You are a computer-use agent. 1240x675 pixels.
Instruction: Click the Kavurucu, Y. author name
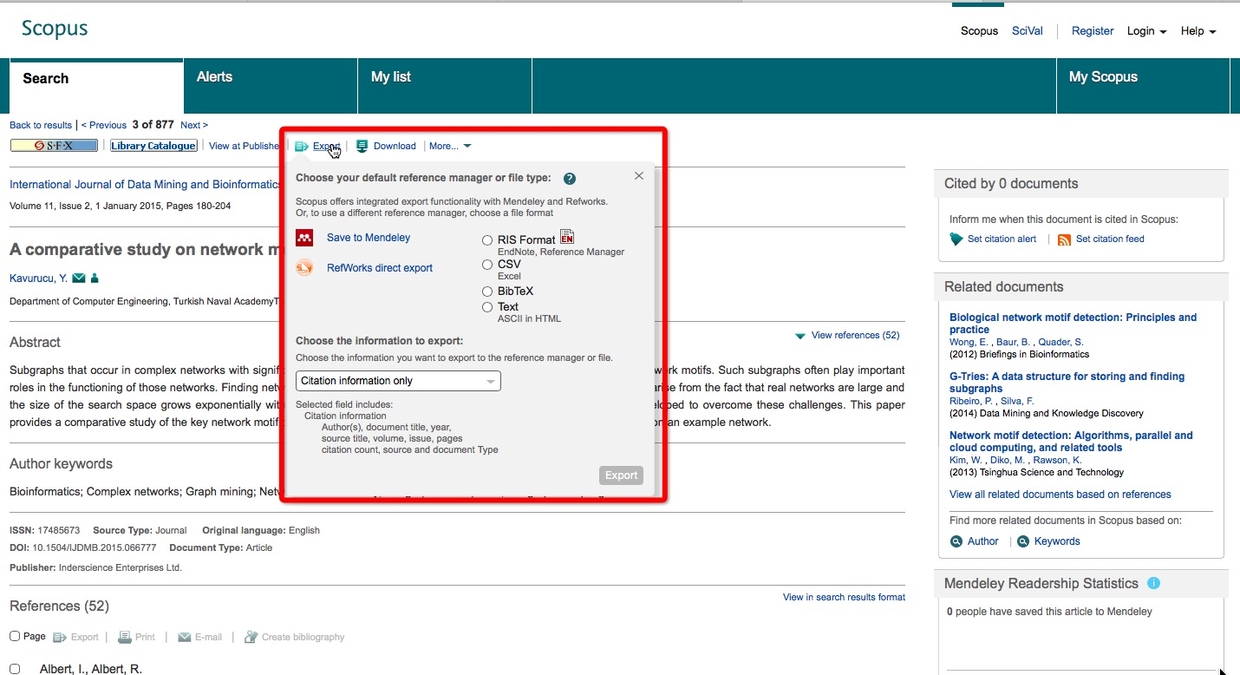[39, 278]
